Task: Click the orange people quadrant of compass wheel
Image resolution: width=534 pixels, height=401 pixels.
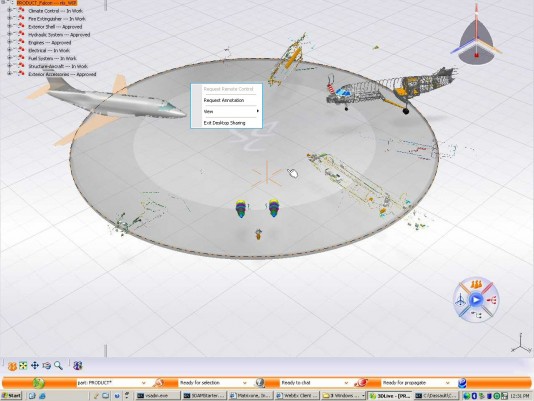Action: coord(476,284)
